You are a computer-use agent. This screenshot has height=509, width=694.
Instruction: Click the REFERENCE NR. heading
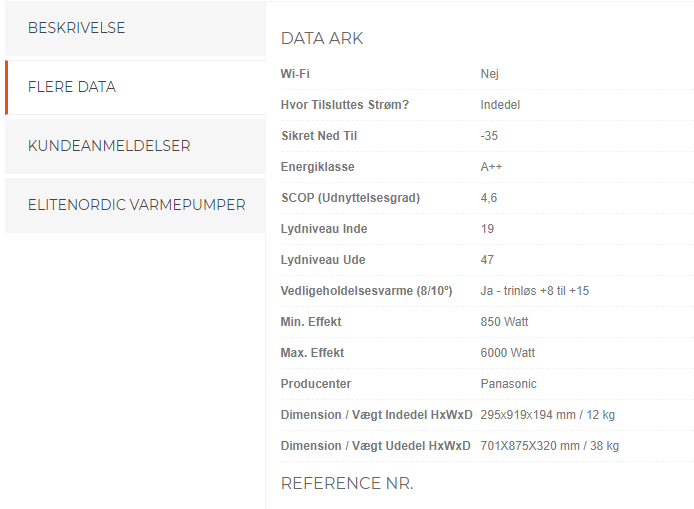pos(347,483)
